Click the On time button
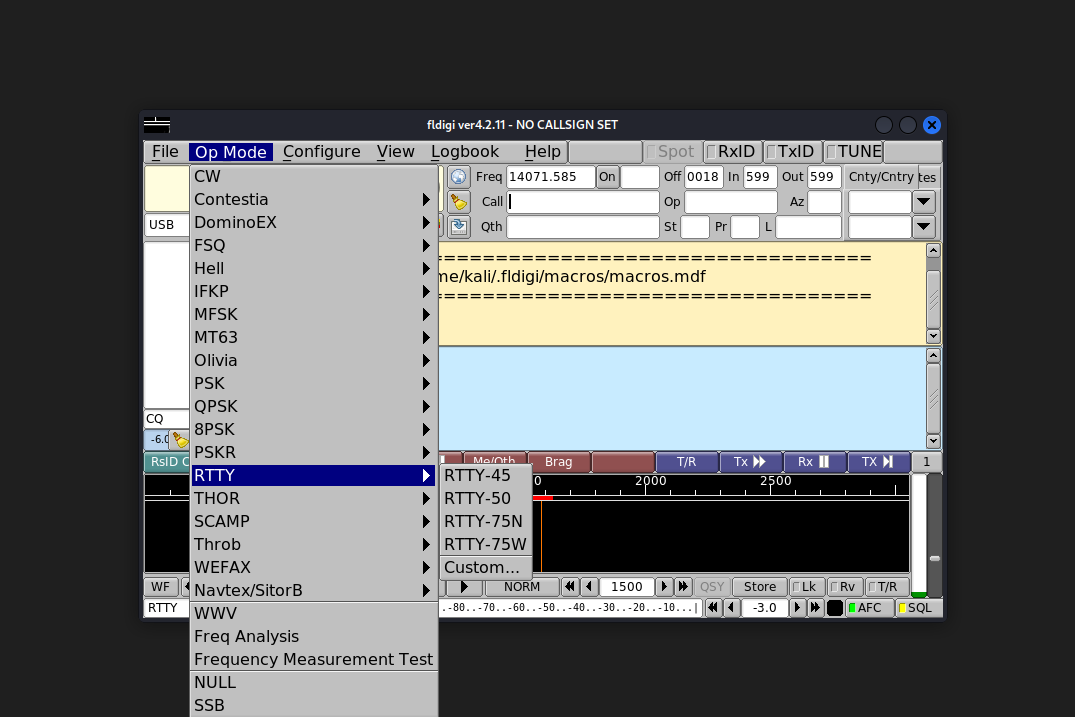The image size is (1075, 717). click(x=607, y=177)
